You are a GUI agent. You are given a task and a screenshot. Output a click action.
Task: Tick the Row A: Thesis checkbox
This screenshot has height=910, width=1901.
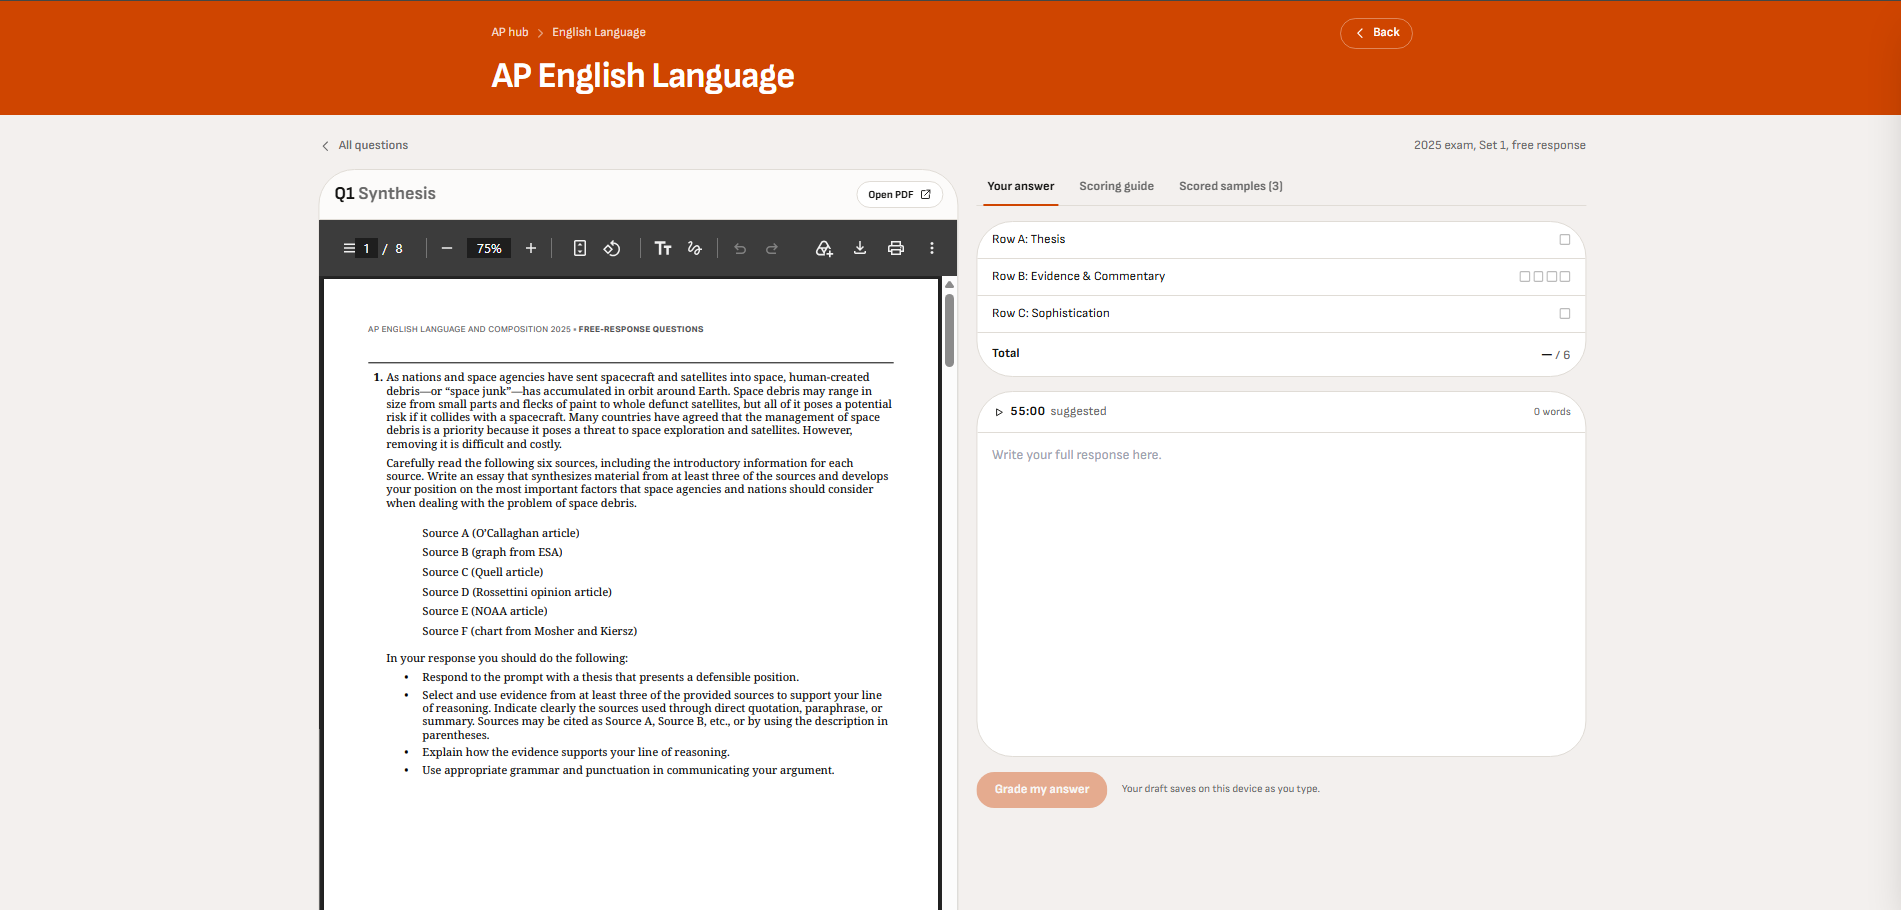pyautogui.click(x=1565, y=240)
